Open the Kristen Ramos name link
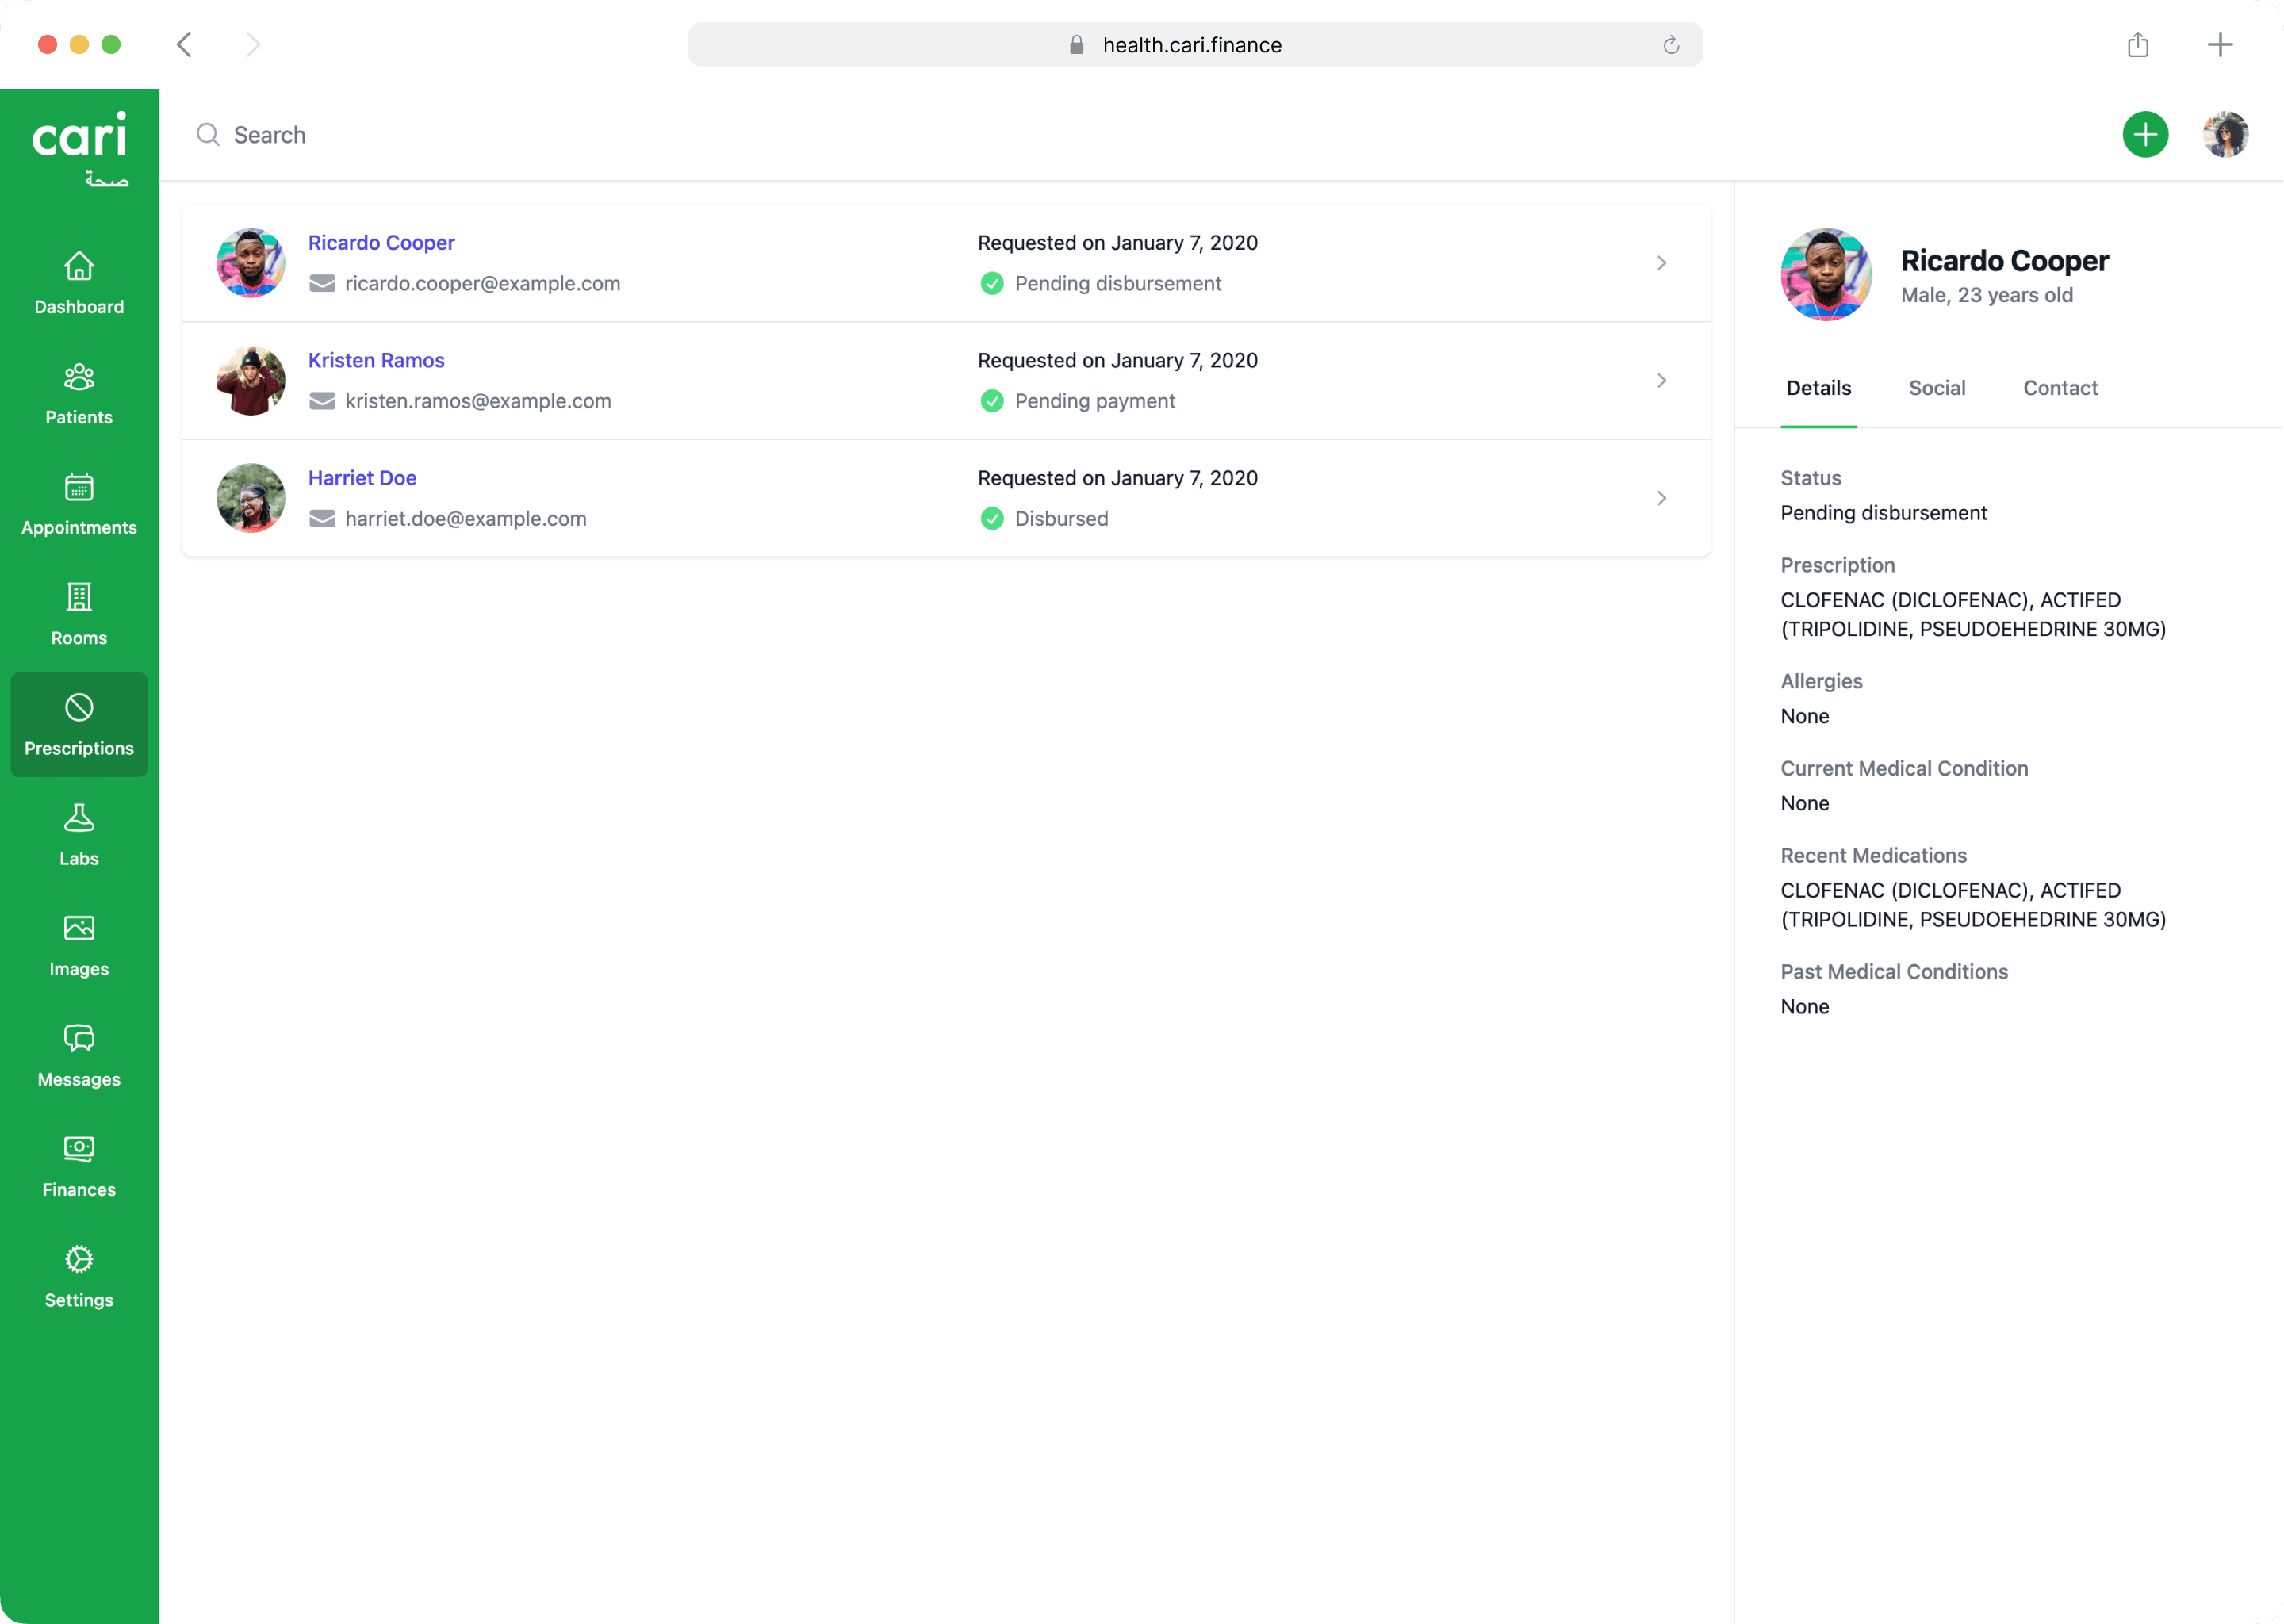Viewport: 2284px width, 1624px height. [376, 360]
